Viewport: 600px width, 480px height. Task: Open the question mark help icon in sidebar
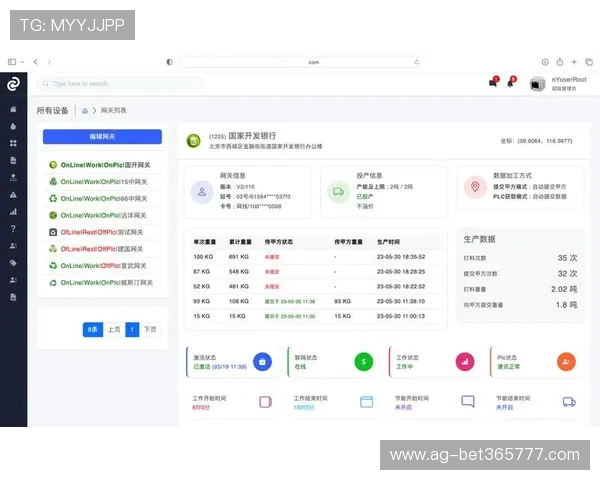[x=13, y=229]
